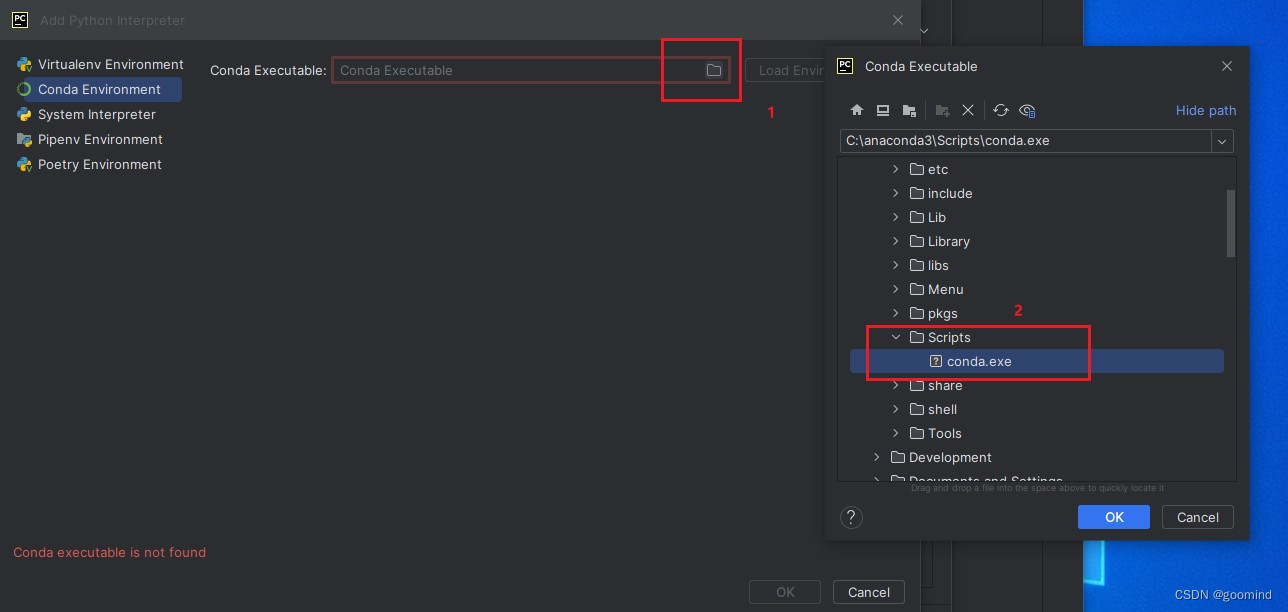Select the Scripts folder row
The width and height of the screenshot is (1288, 612).
pos(1037,337)
